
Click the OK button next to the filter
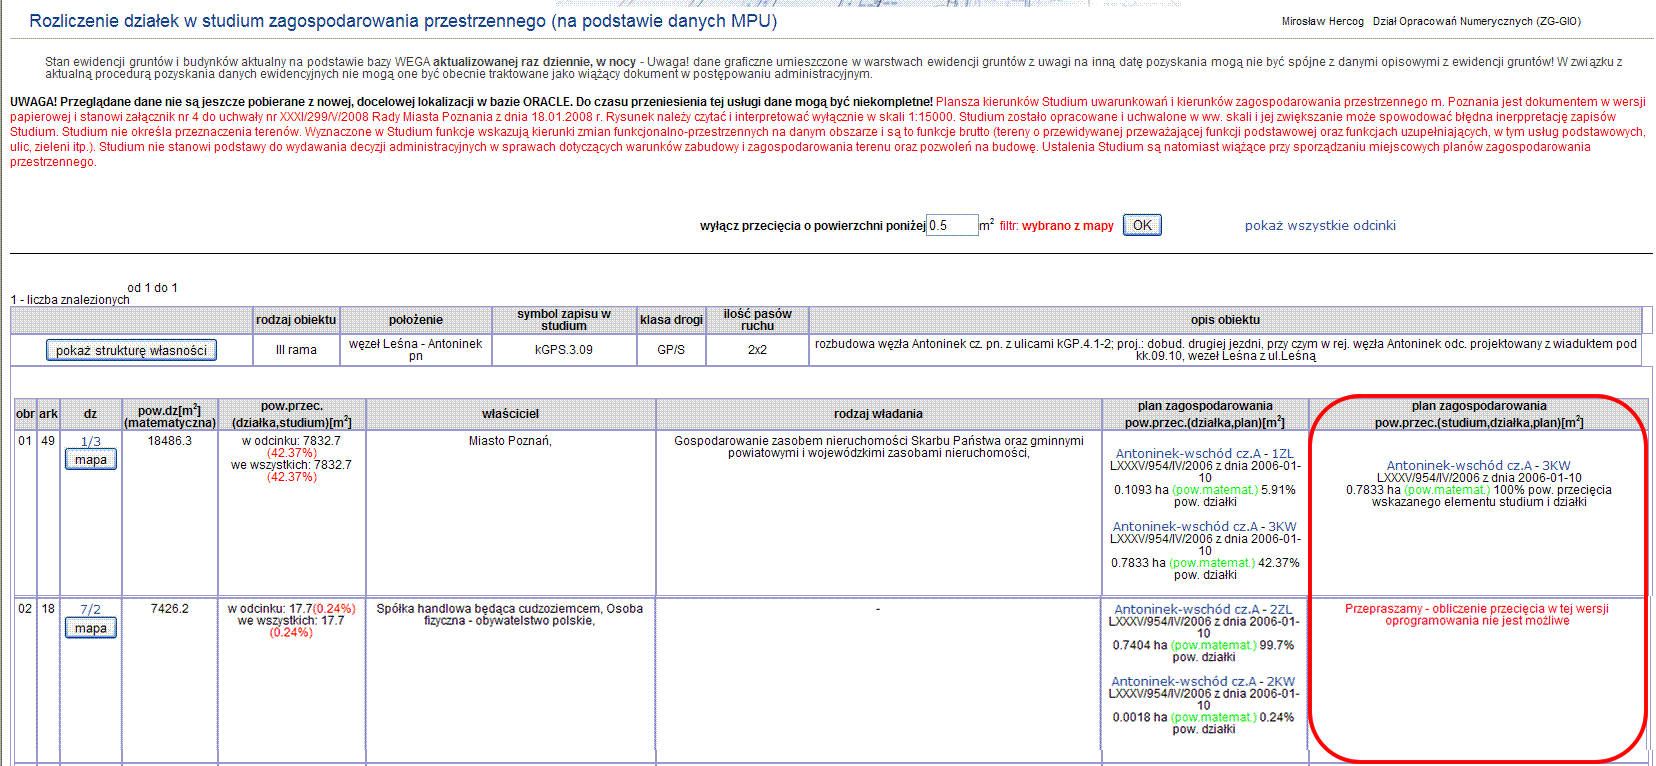1141,225
